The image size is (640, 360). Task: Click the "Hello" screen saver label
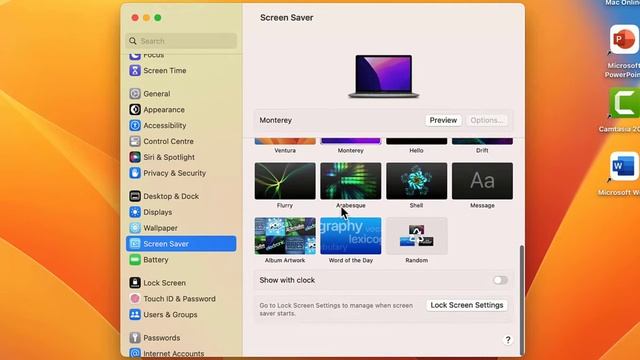click(x=416, y=150)
